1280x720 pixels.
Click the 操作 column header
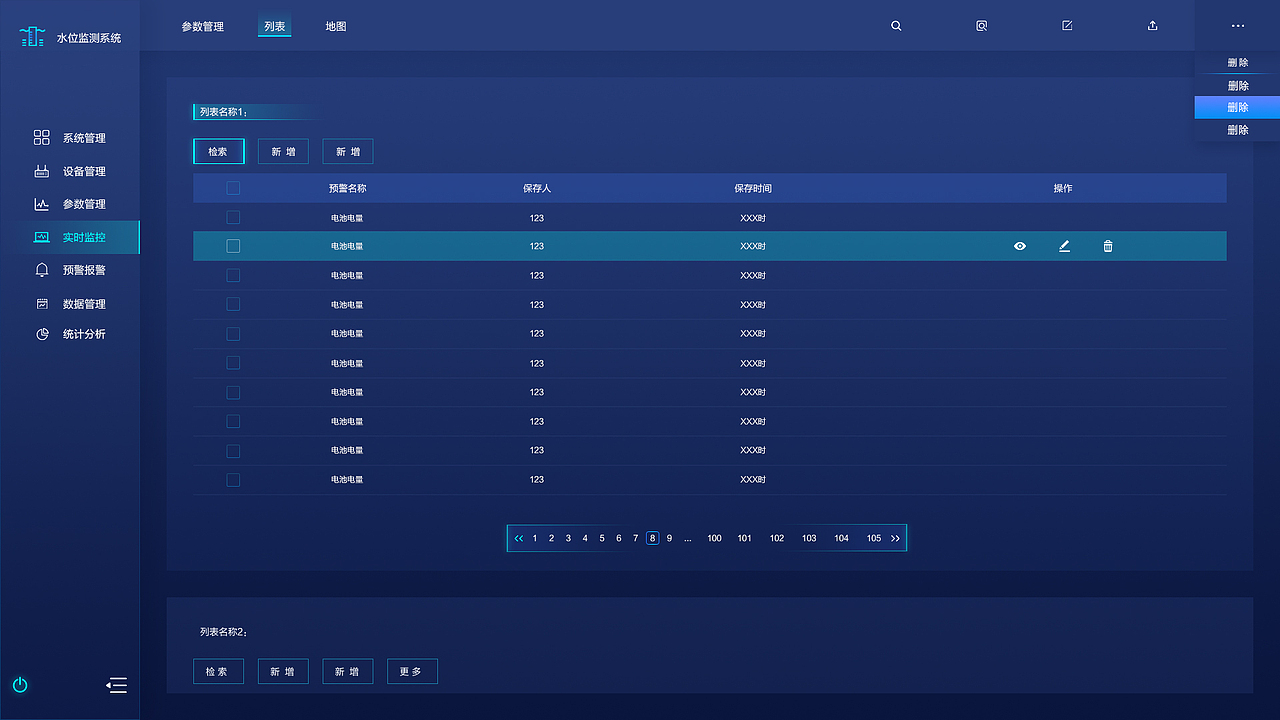pos(1063,188)
